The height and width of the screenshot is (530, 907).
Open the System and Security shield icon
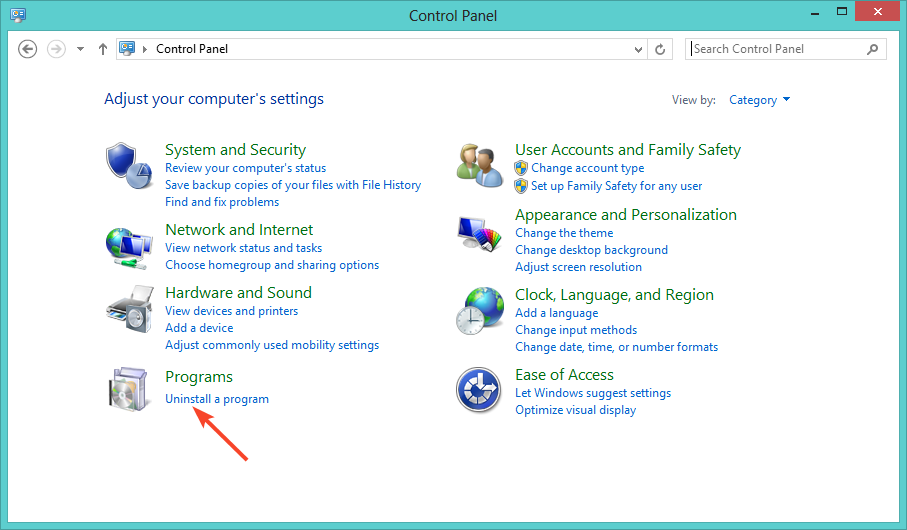129,166
